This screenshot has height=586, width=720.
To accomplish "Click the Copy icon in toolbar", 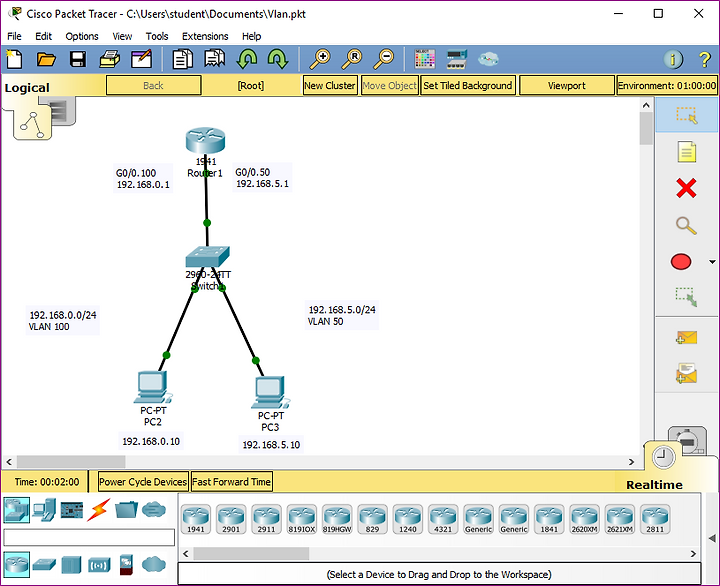I will 182,59.
